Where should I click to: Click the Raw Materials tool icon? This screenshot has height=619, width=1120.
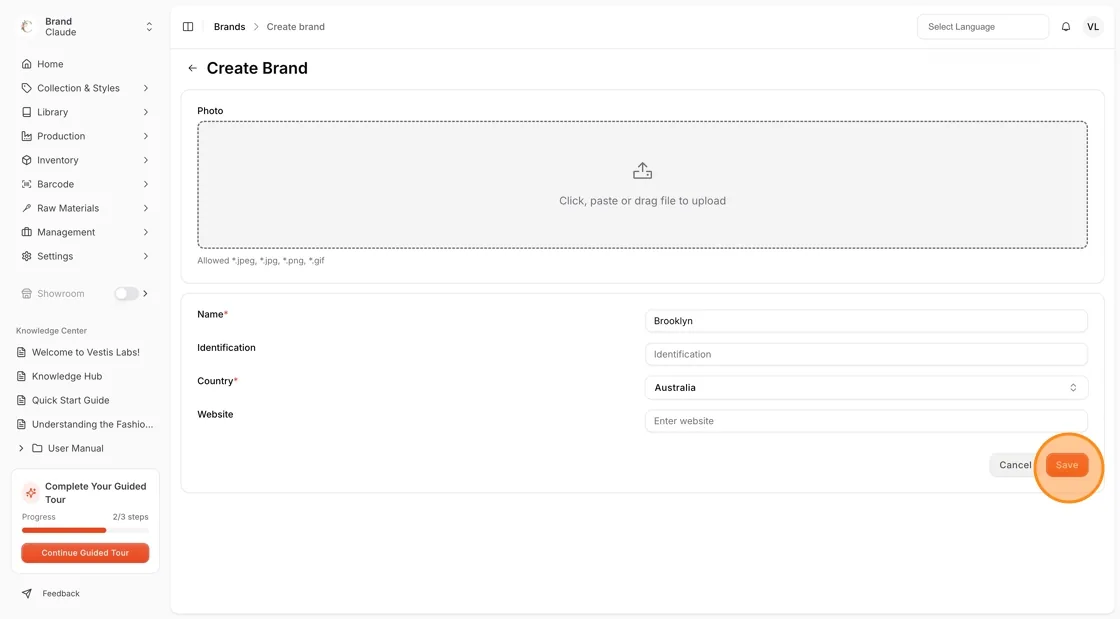26,208
